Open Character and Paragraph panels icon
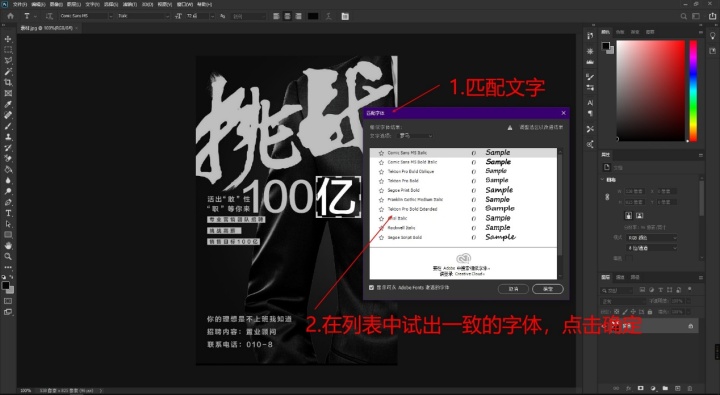Viewport: 720px width, 395px height. click(x=345, y=16)
